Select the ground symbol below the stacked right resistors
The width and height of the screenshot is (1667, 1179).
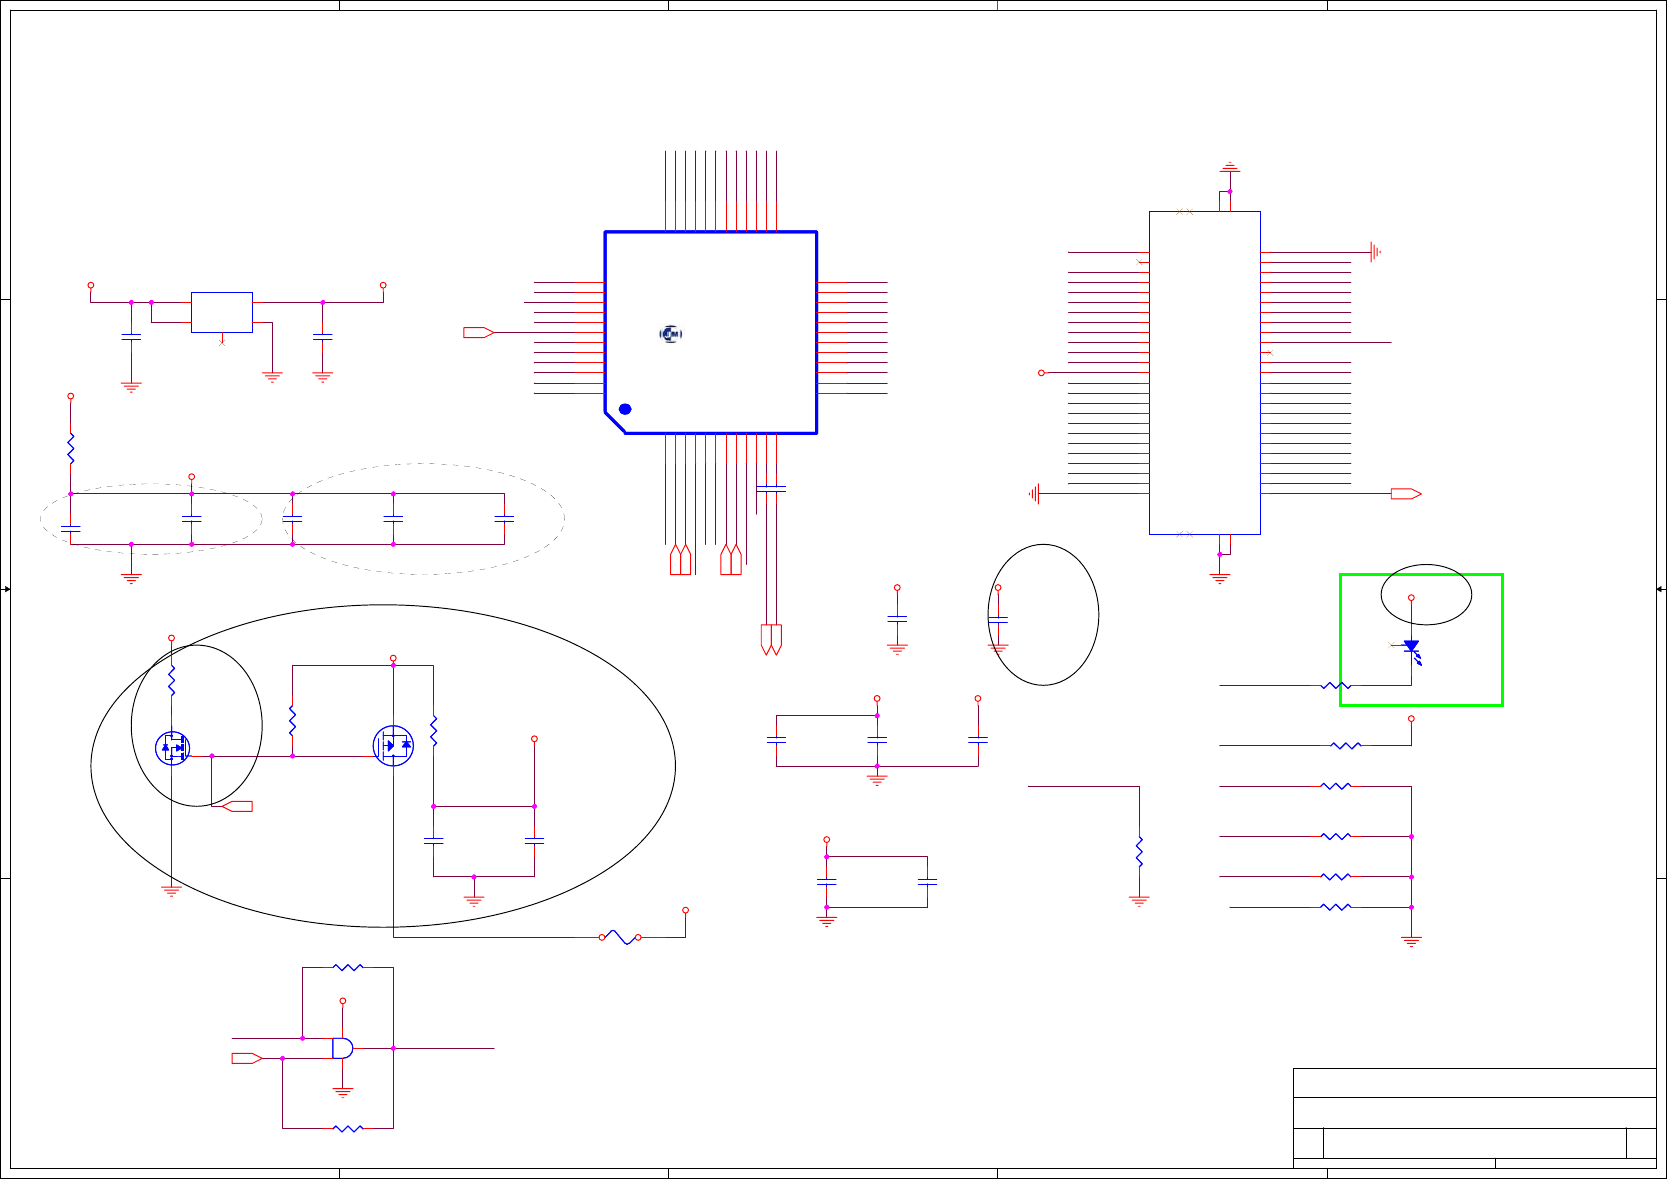(1412, 941)
